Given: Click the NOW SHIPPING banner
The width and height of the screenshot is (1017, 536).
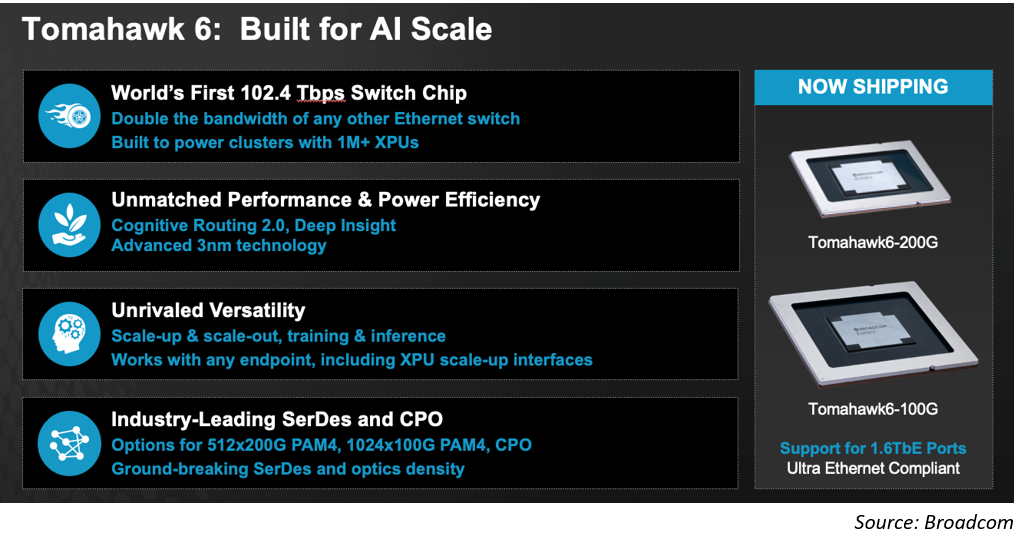Looking at the screenshot, I should pos(873,87).
